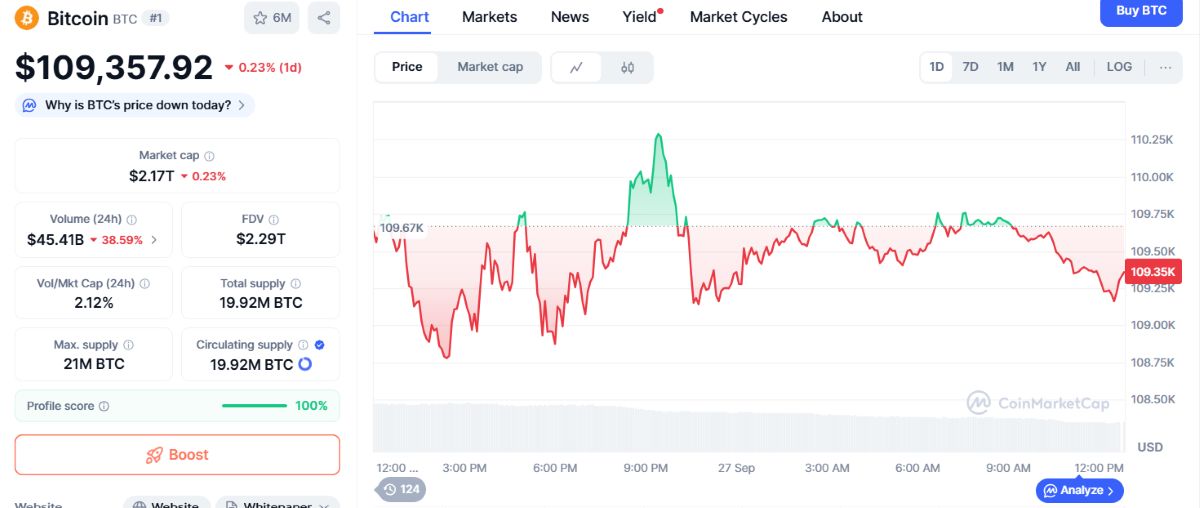Switch to line chart view icon
1200x508 pixels.
[577, 67]
